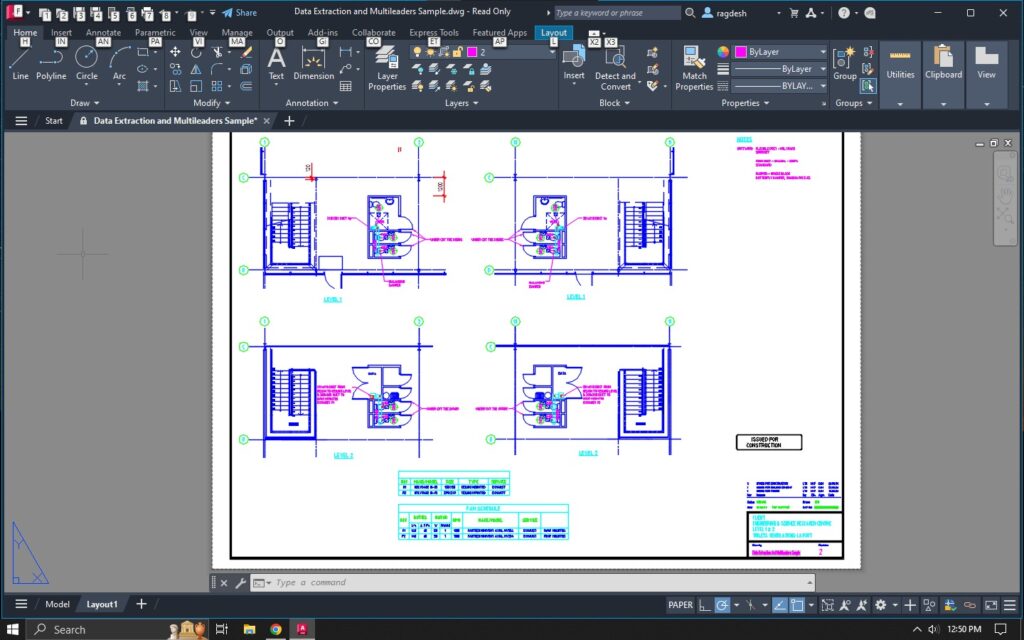Image resolution: width=1024 pixels, height=640 pixels.
Task: Insert Multiline Text with the Text tool
Action: pos(276,65)
